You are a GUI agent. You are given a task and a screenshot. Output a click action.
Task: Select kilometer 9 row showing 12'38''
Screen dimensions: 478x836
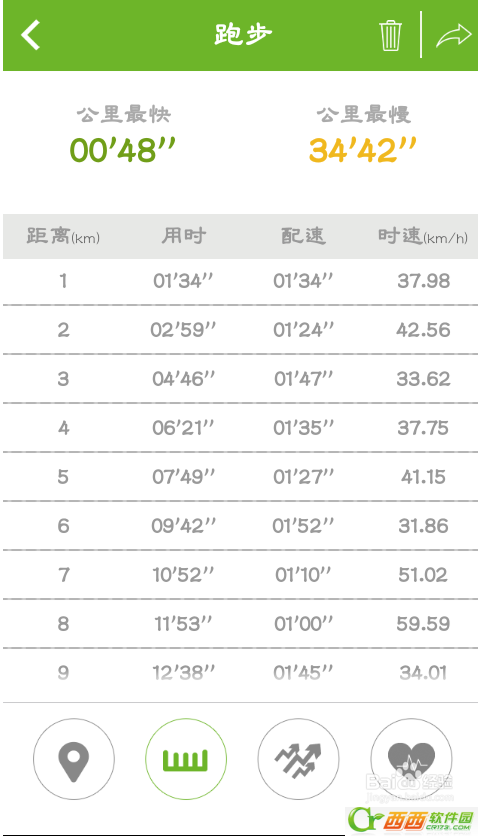240,674
